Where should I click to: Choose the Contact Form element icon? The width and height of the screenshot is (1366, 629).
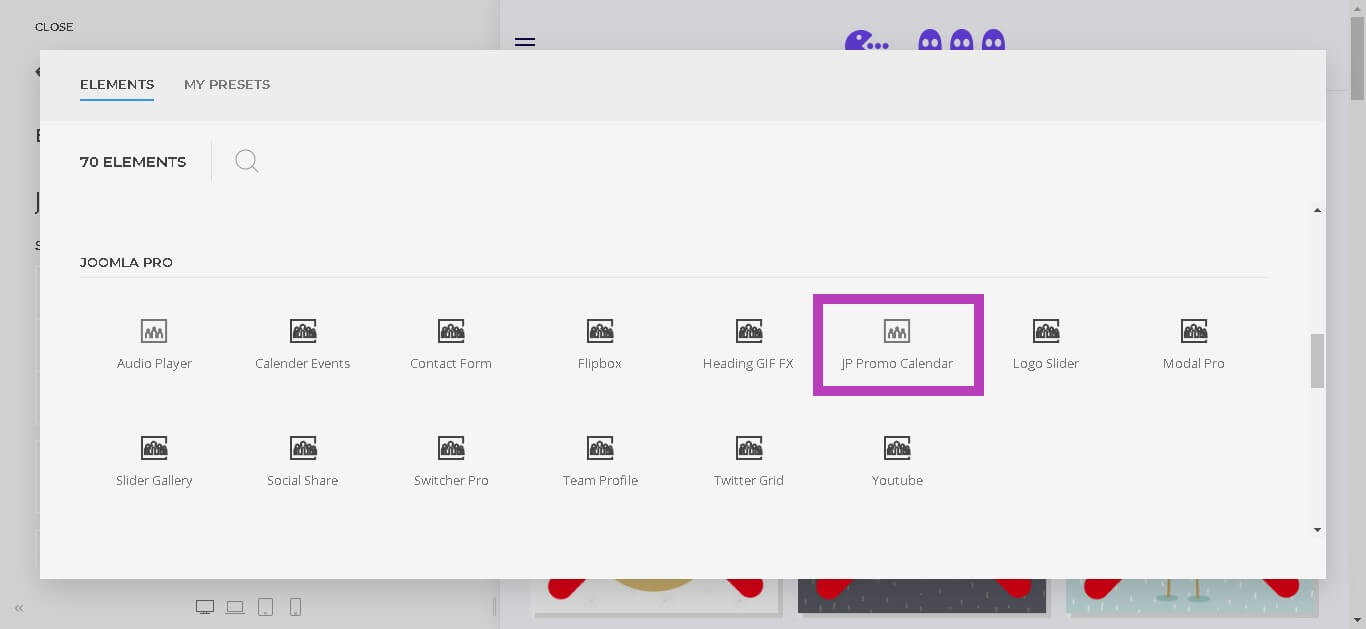451,331
